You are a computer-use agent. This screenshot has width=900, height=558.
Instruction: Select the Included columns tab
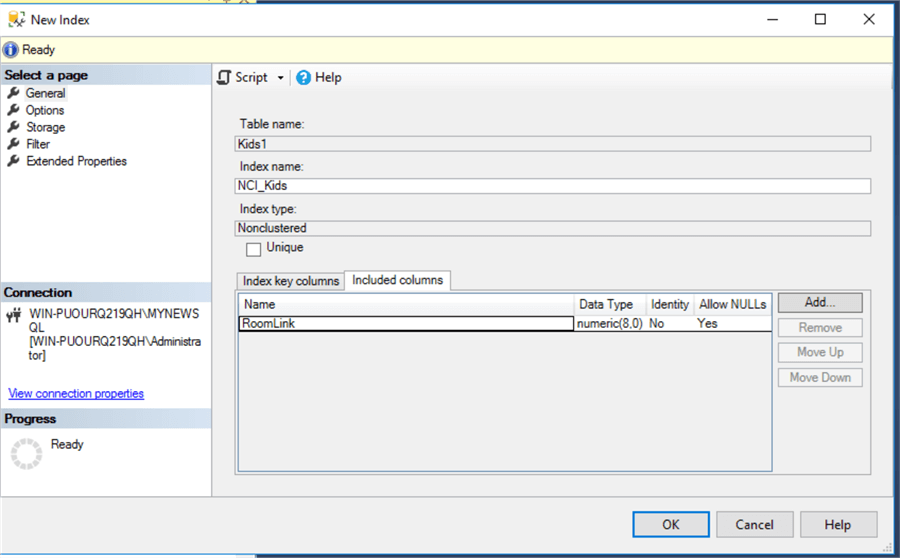pos(398,280)
